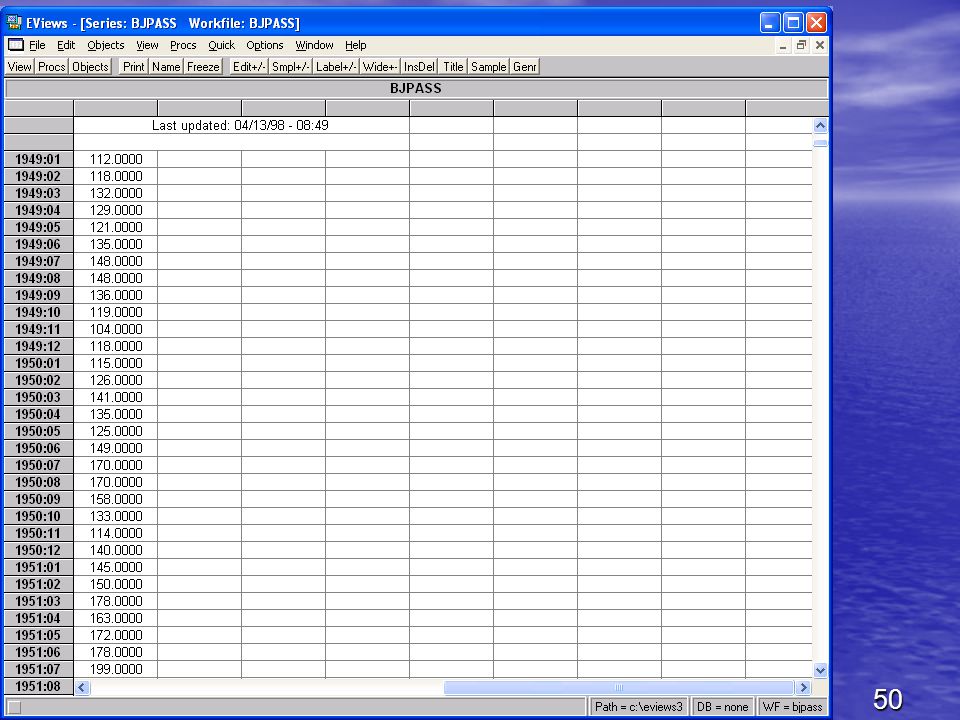Open the View menu
This screenshot has height=720, width=960.
coord(147,45)
